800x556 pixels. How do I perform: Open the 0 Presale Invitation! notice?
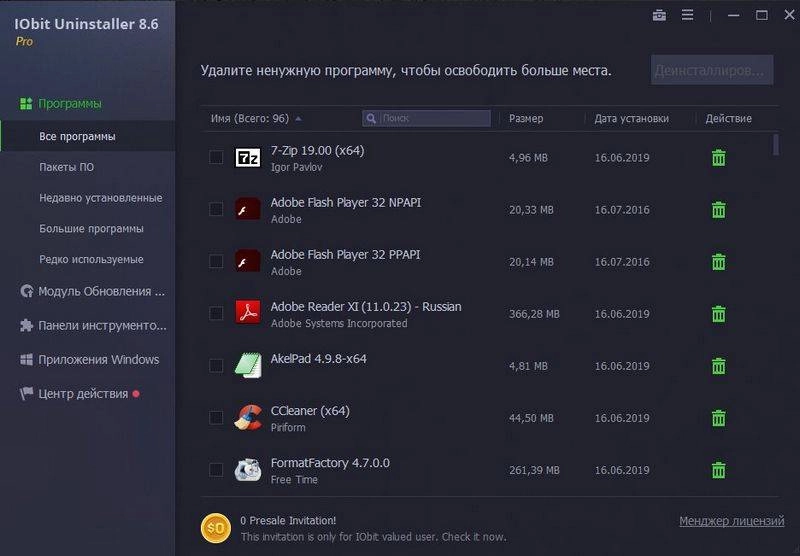tap(288, 520)
